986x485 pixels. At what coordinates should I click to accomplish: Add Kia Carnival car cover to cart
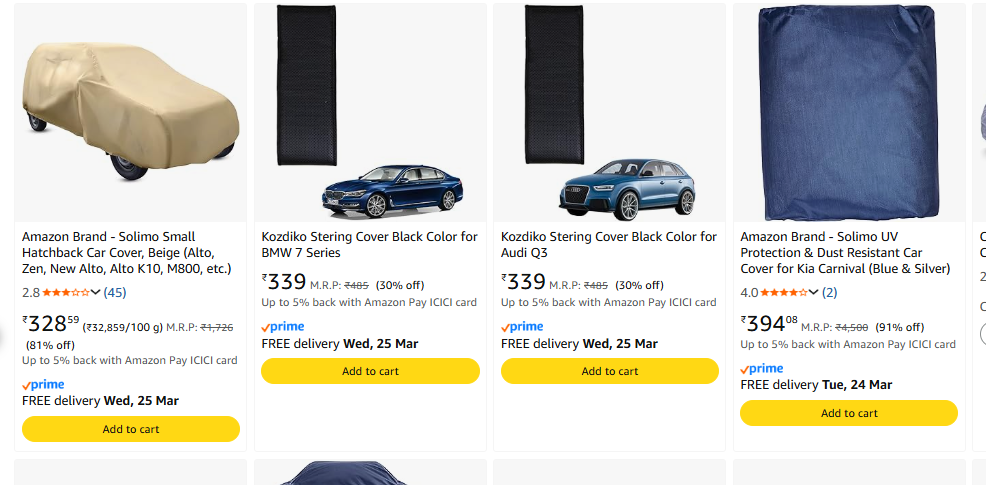(x=849, y=413)
